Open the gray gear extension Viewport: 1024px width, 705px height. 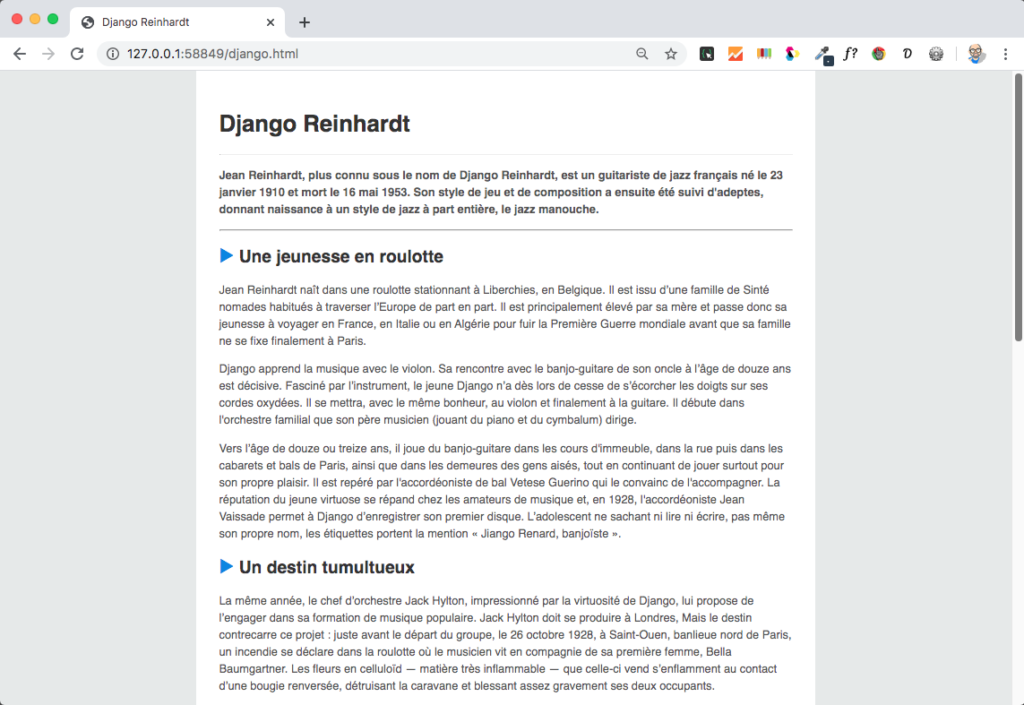[x=936, y=54]
